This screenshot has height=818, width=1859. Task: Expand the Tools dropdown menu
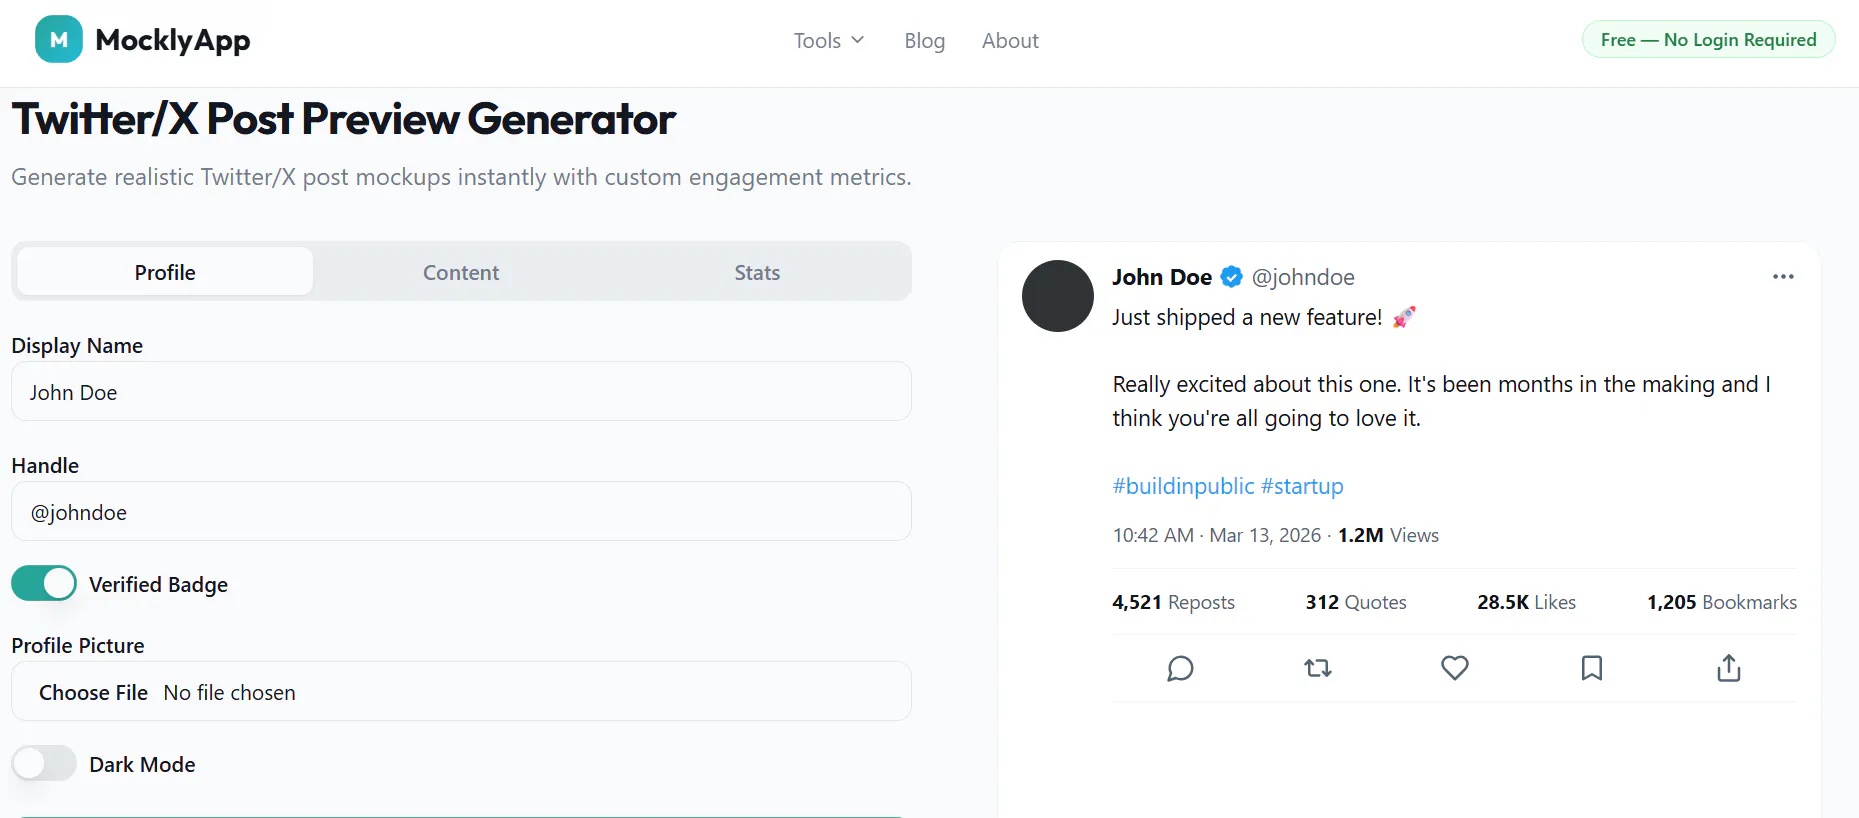[x=829, y=41]
